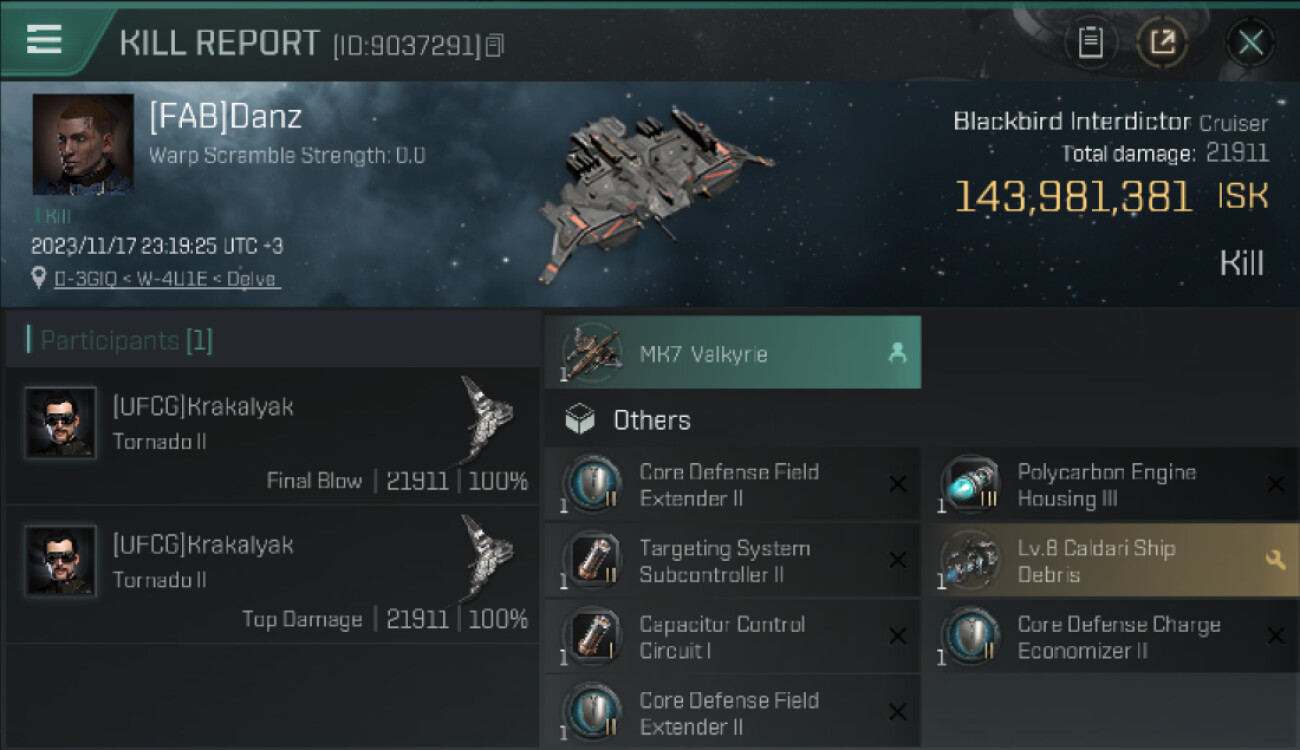The image size is (1300, 750).
Task: Click the Capacitor Control Circuit I icon
Action: 591,637
